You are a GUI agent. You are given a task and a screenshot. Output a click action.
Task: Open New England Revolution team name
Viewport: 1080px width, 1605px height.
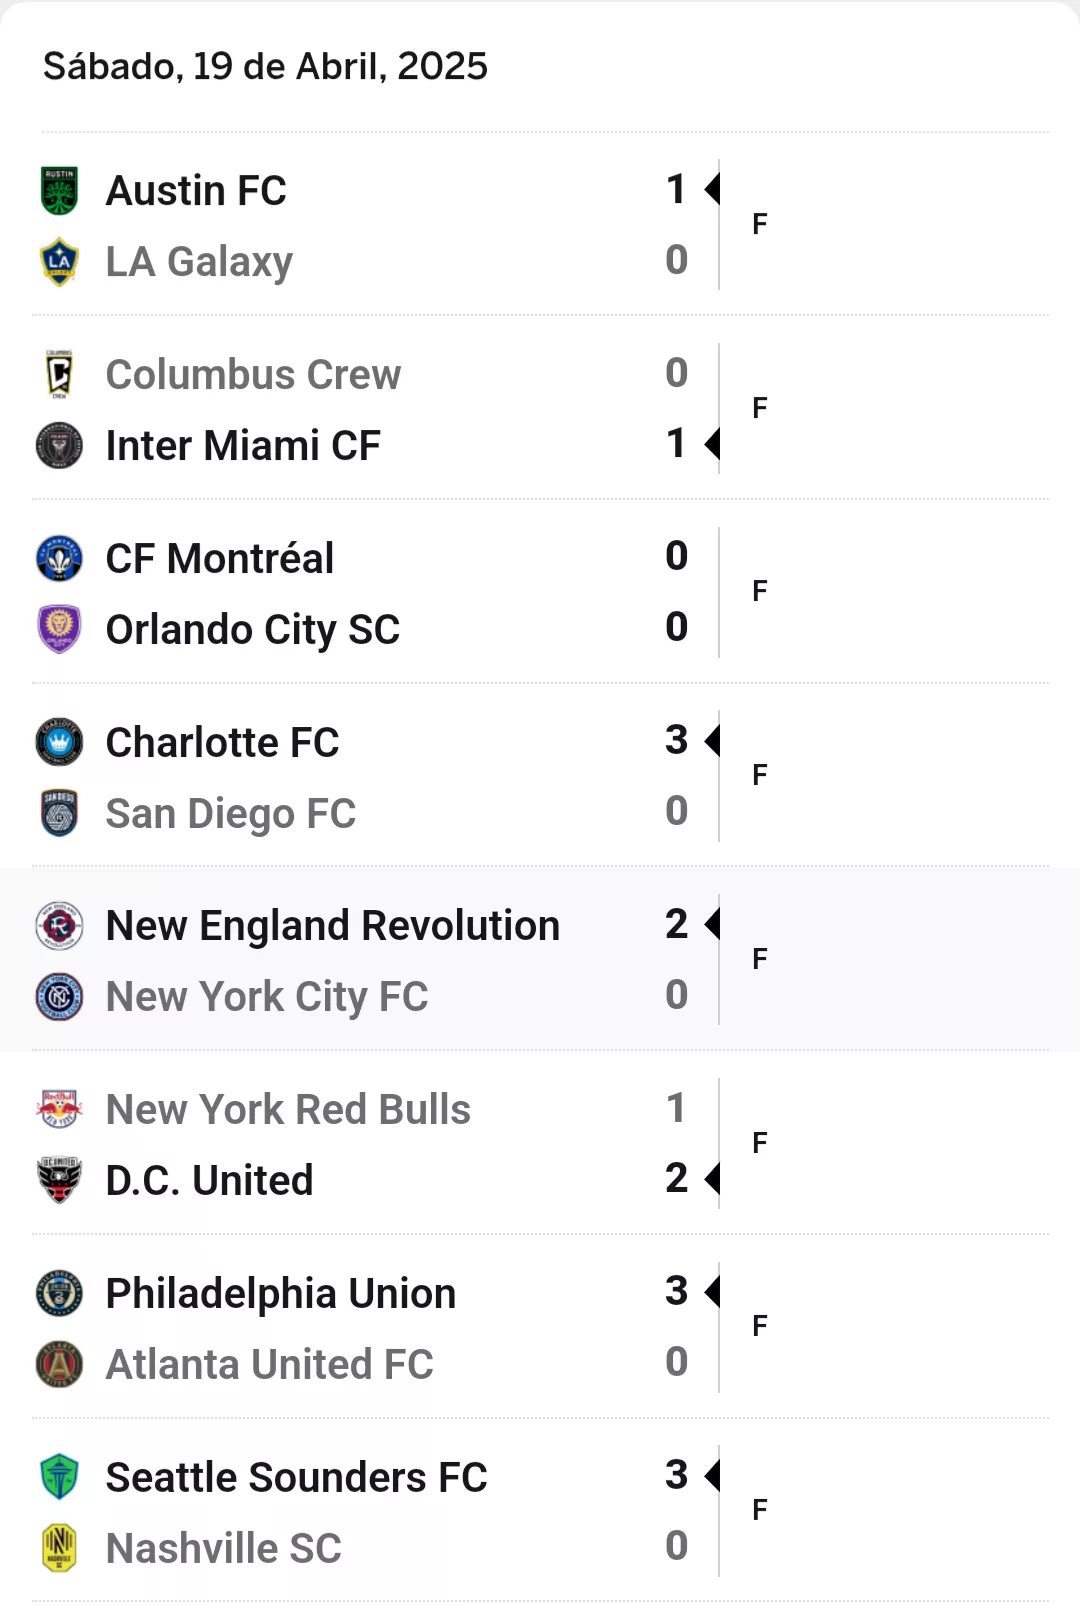tap(333, 926)
